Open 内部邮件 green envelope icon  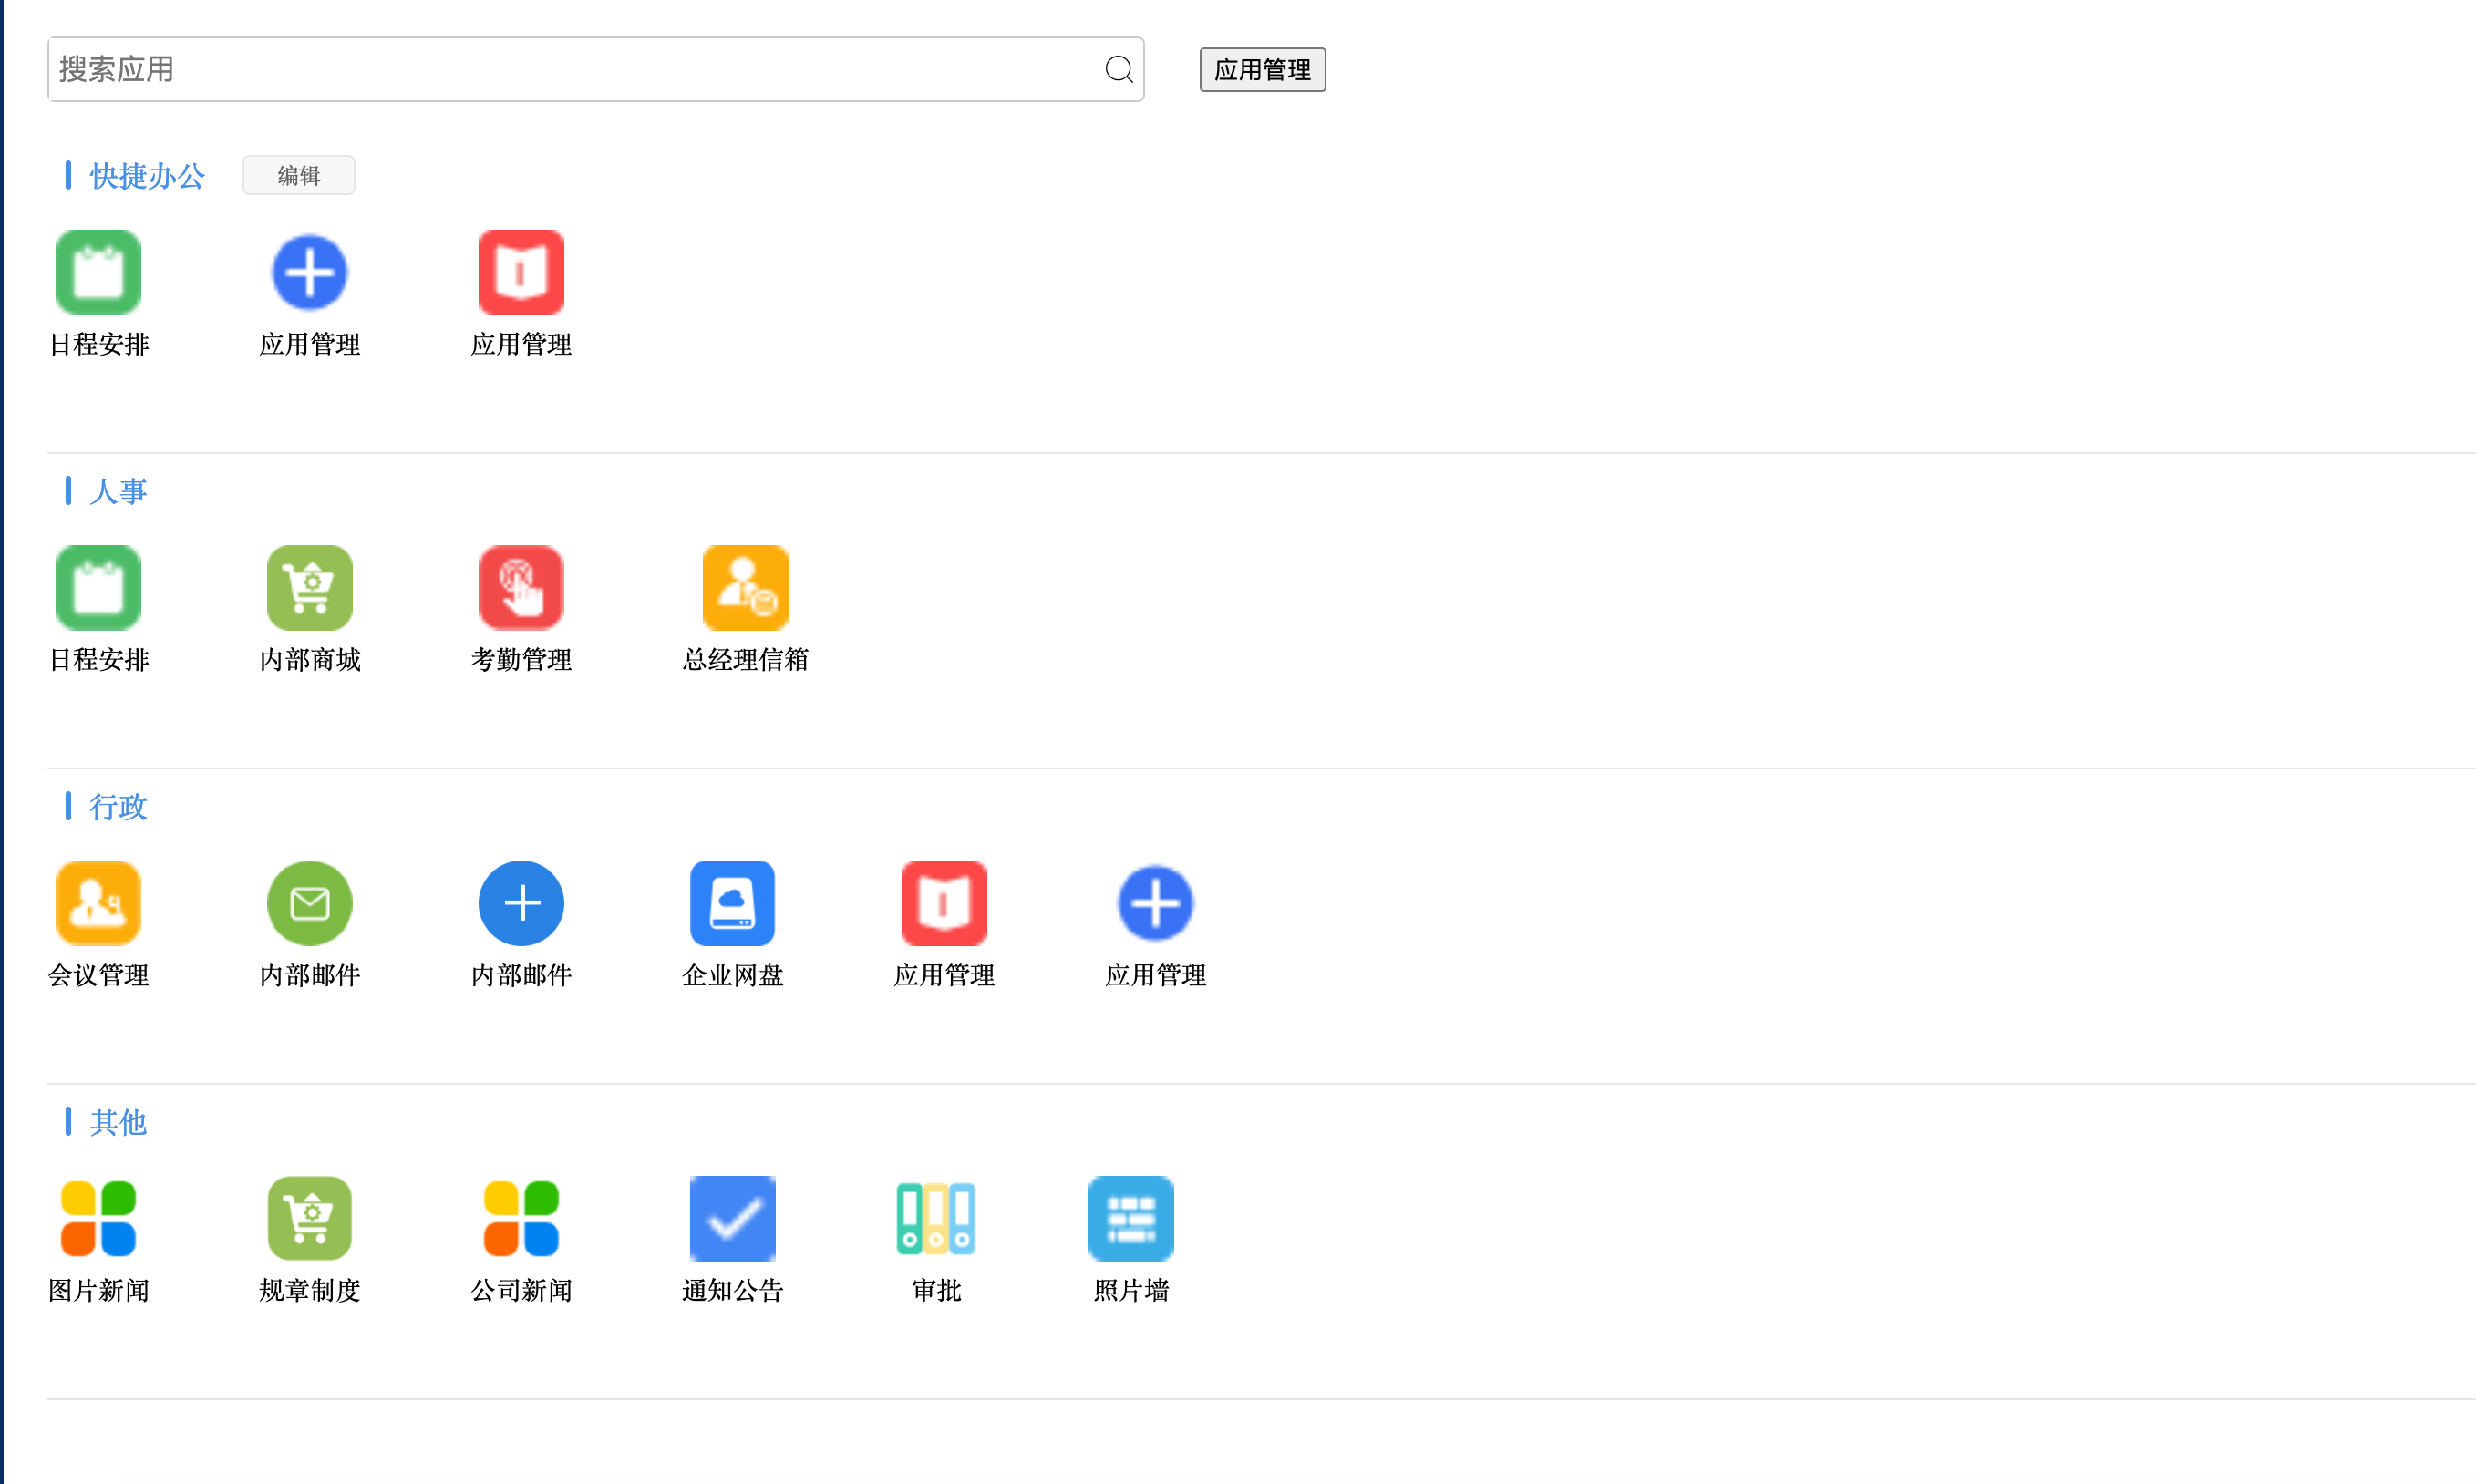click(309, 903)
